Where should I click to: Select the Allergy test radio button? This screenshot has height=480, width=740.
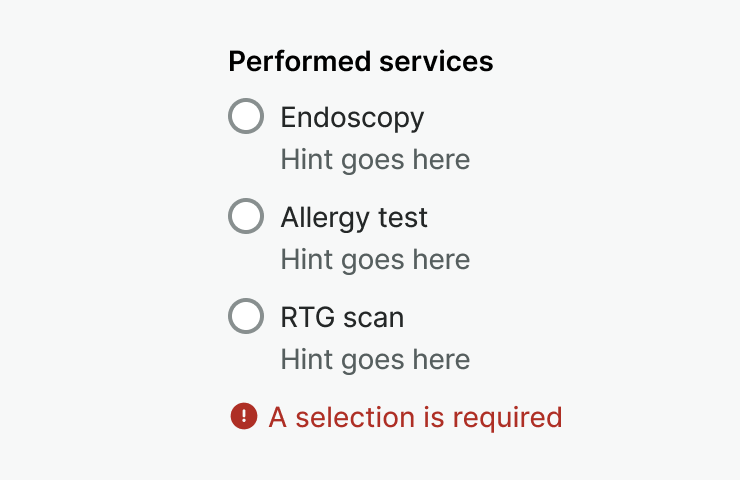click(x=246, y=216)
